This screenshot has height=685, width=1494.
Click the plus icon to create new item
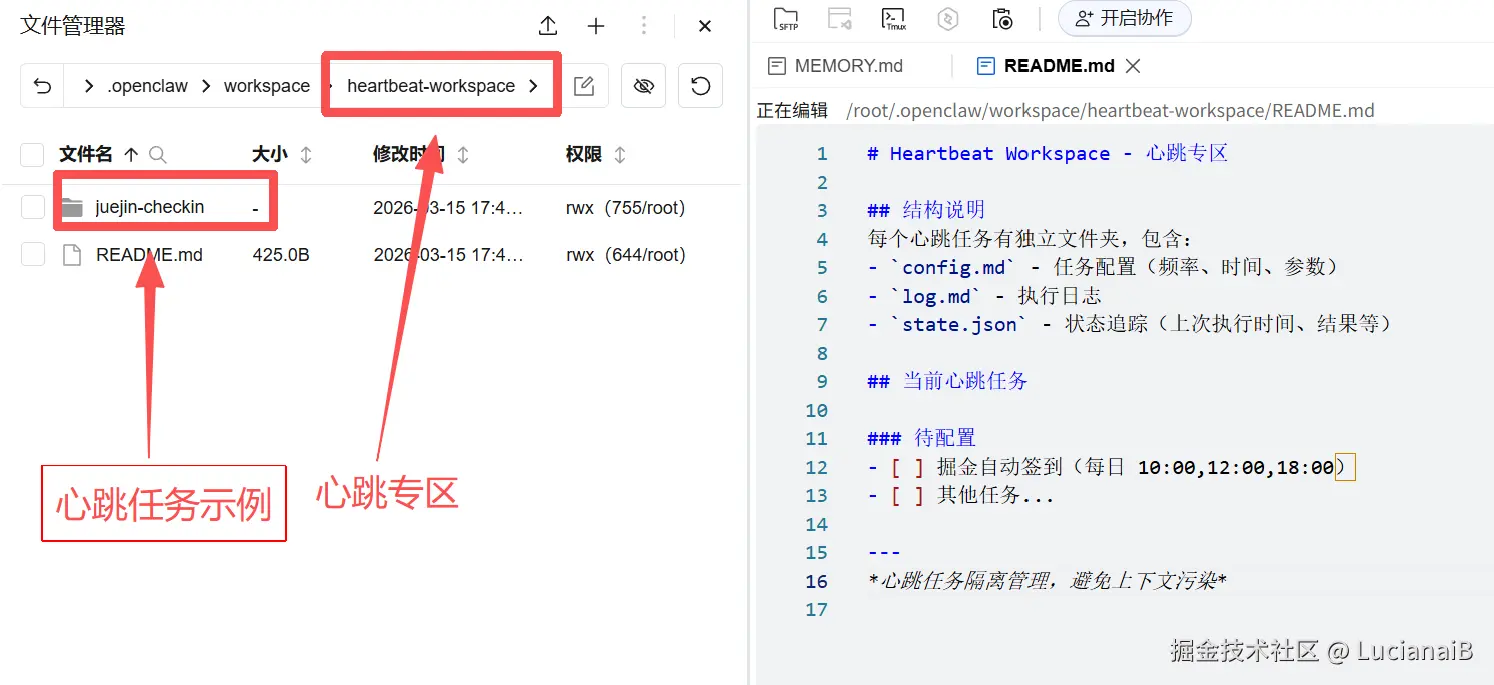coord(596,26)
